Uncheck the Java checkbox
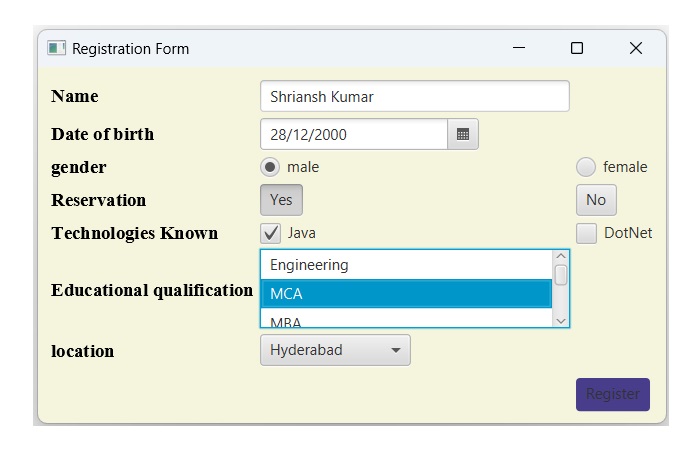The width and height of the screenshot is (700, 450). tap(271, 233)
